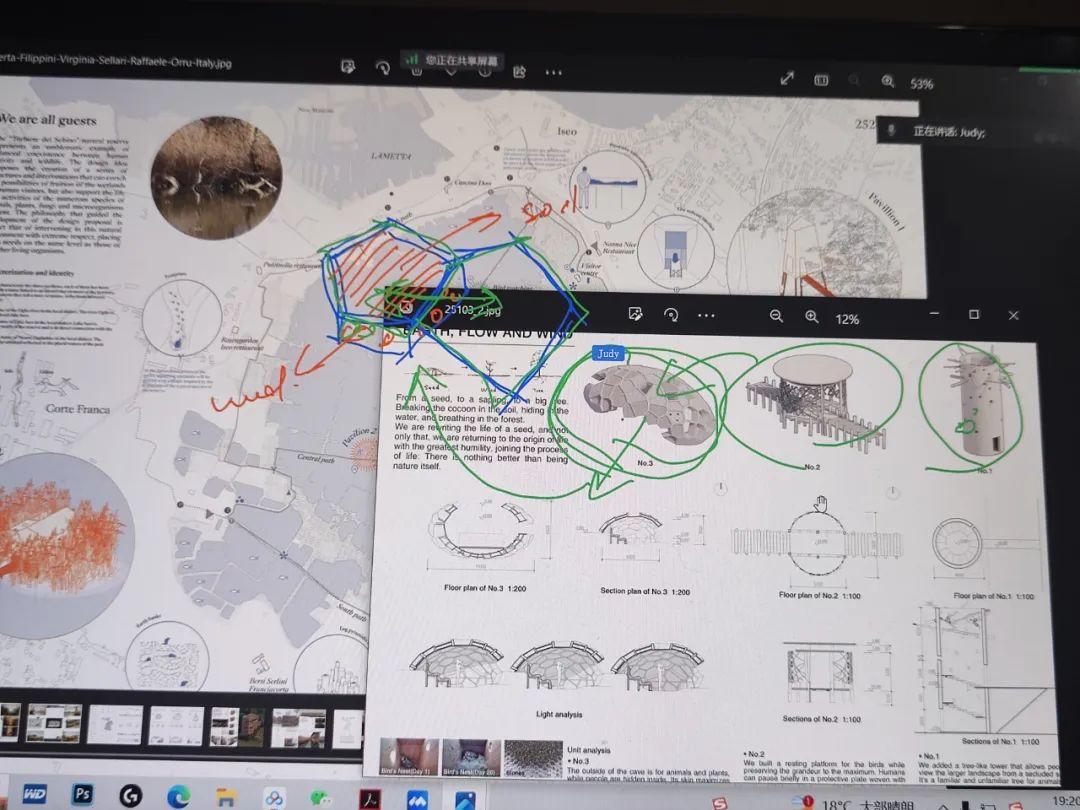Enter full screen with the diagonal arrows icon
The height and width of the screenshot is (810, 1080).
pyautogui.click(x=787, y=78)
